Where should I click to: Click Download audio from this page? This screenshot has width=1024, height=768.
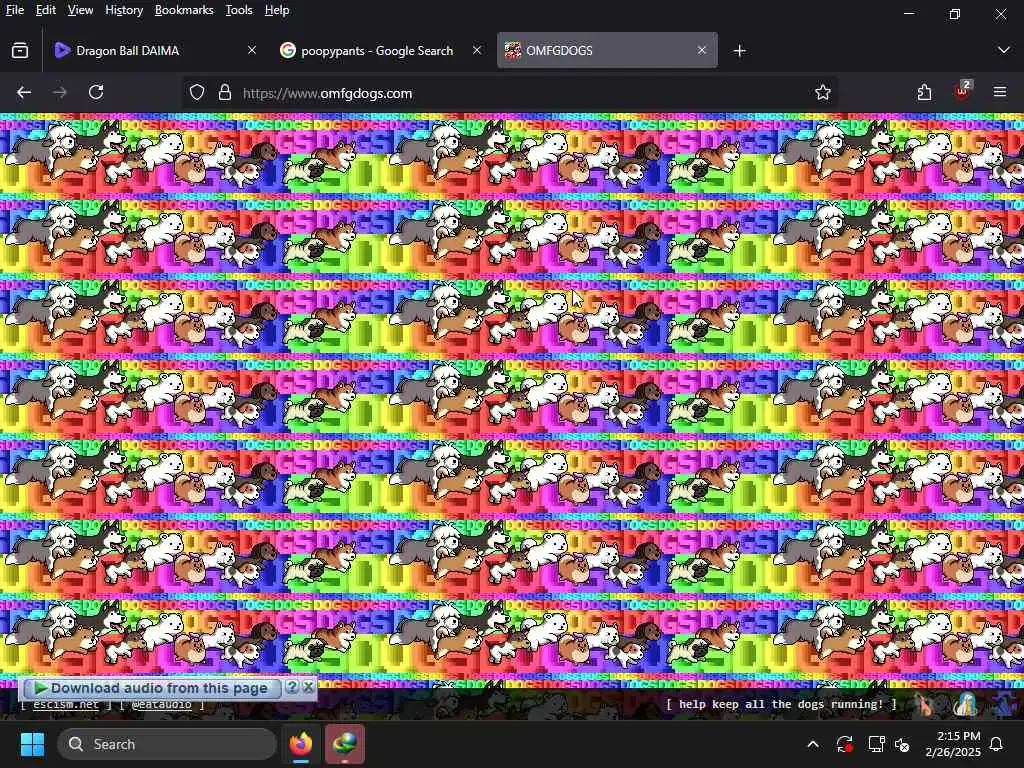[151, 688]
